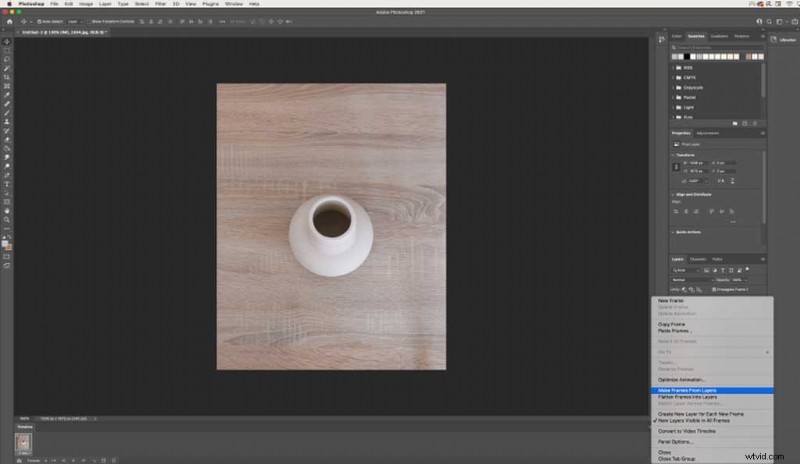This screenshot has height=464, width=800.
Task: Select the Crop tool
Action: 7,77
